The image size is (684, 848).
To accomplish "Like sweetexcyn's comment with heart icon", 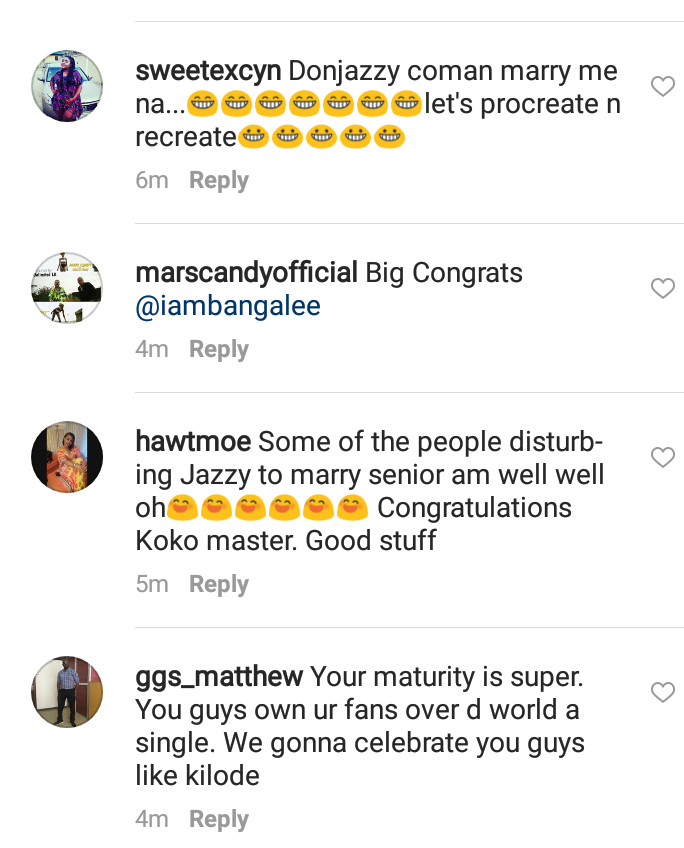I will [x=662, y=87].
